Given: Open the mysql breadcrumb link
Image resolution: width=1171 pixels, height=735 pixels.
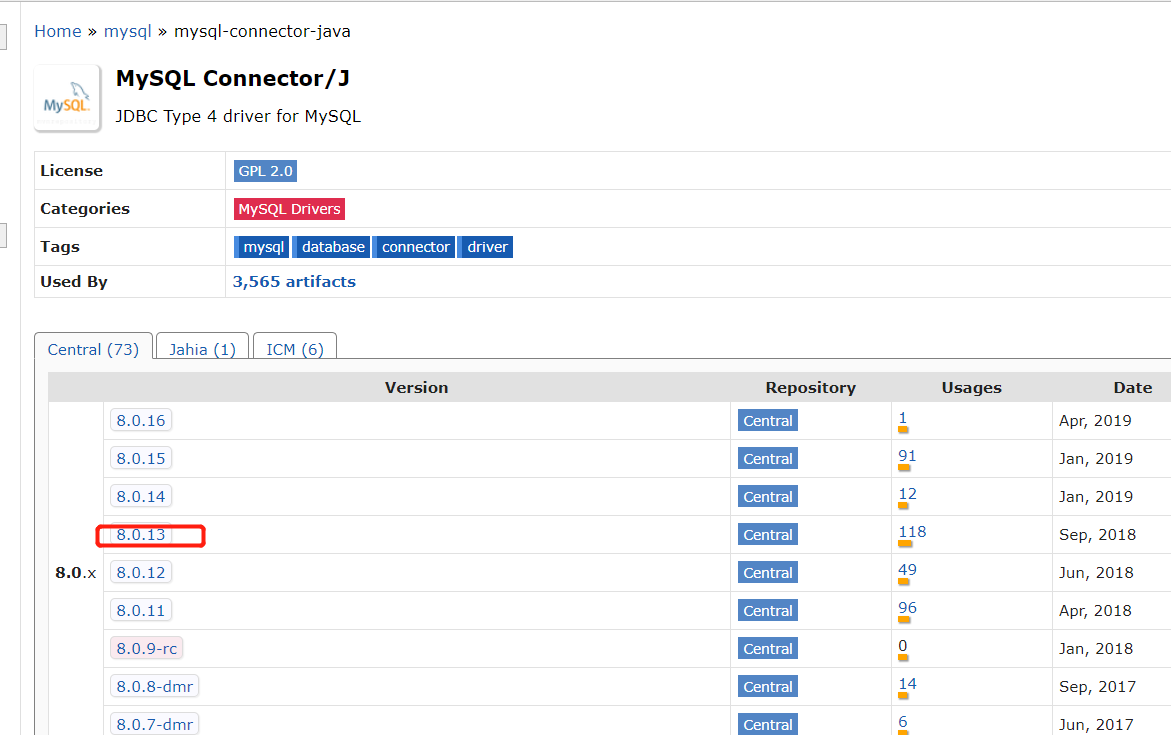Looking at the screenshot, I should (128, 31).
